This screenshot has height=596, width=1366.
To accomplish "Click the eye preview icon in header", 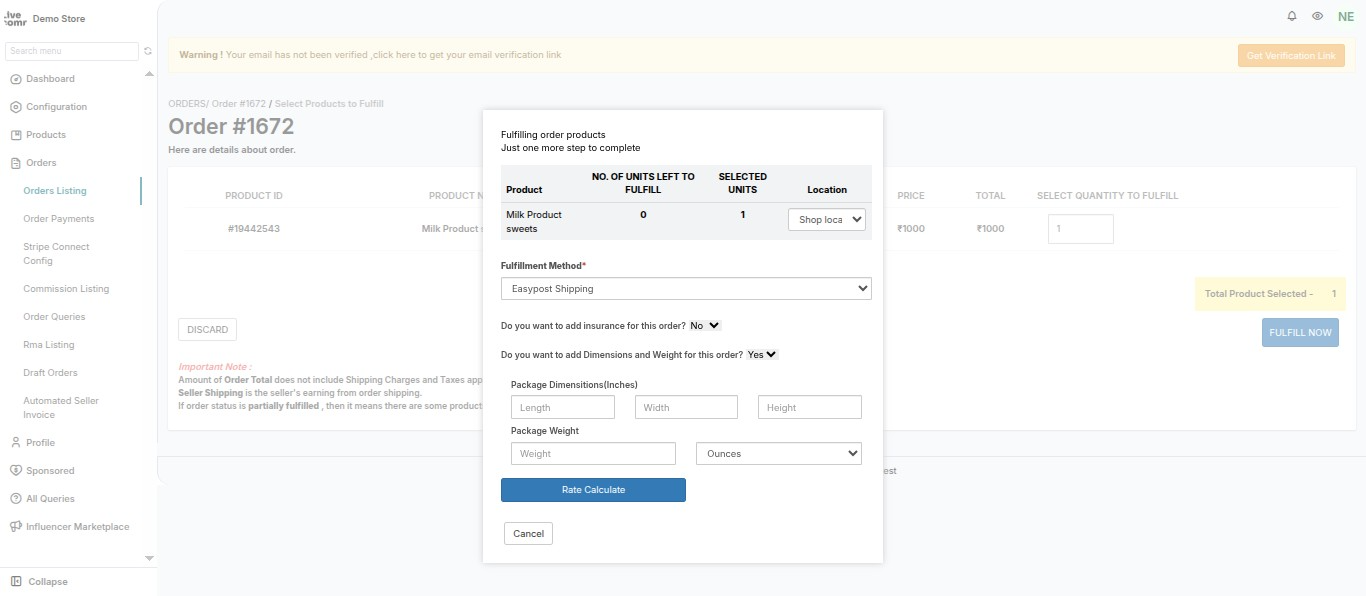I will point(1318,16).
